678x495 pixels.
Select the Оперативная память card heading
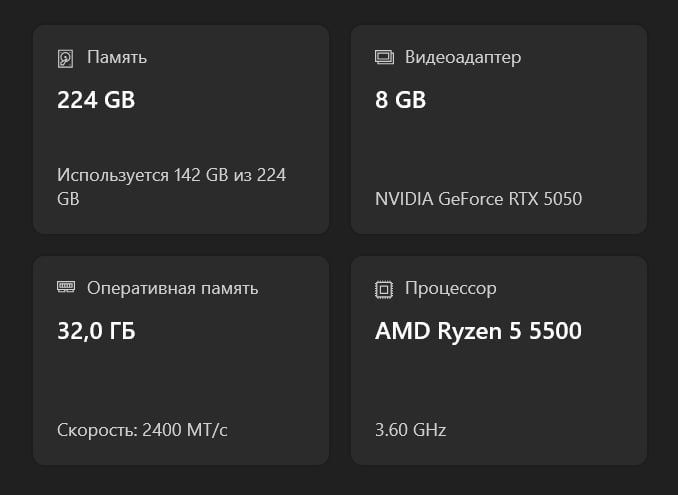click(x=172, y=288)
